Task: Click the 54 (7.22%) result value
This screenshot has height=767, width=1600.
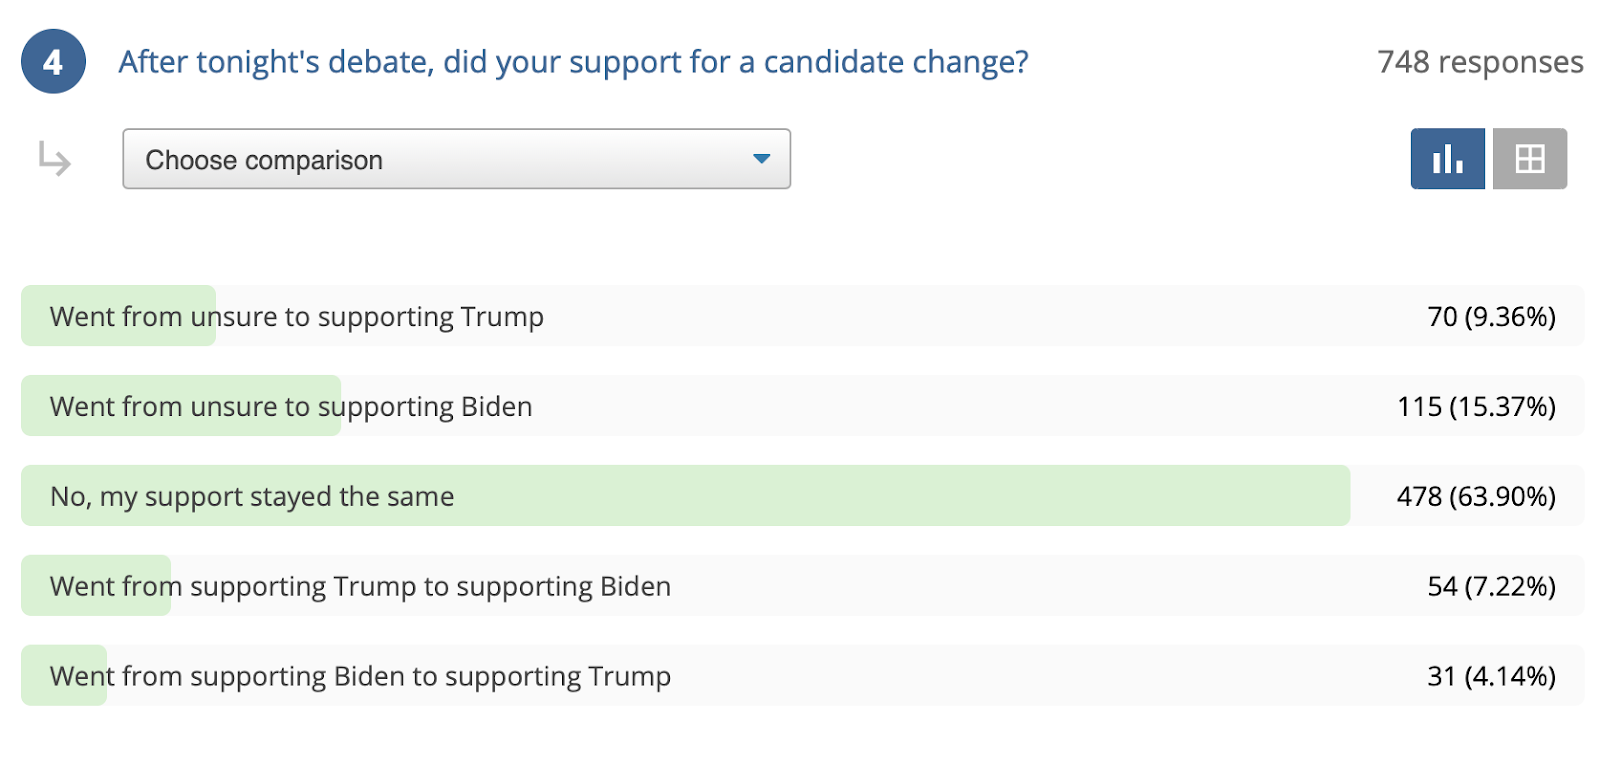Action: click(x=1491, y=587)
